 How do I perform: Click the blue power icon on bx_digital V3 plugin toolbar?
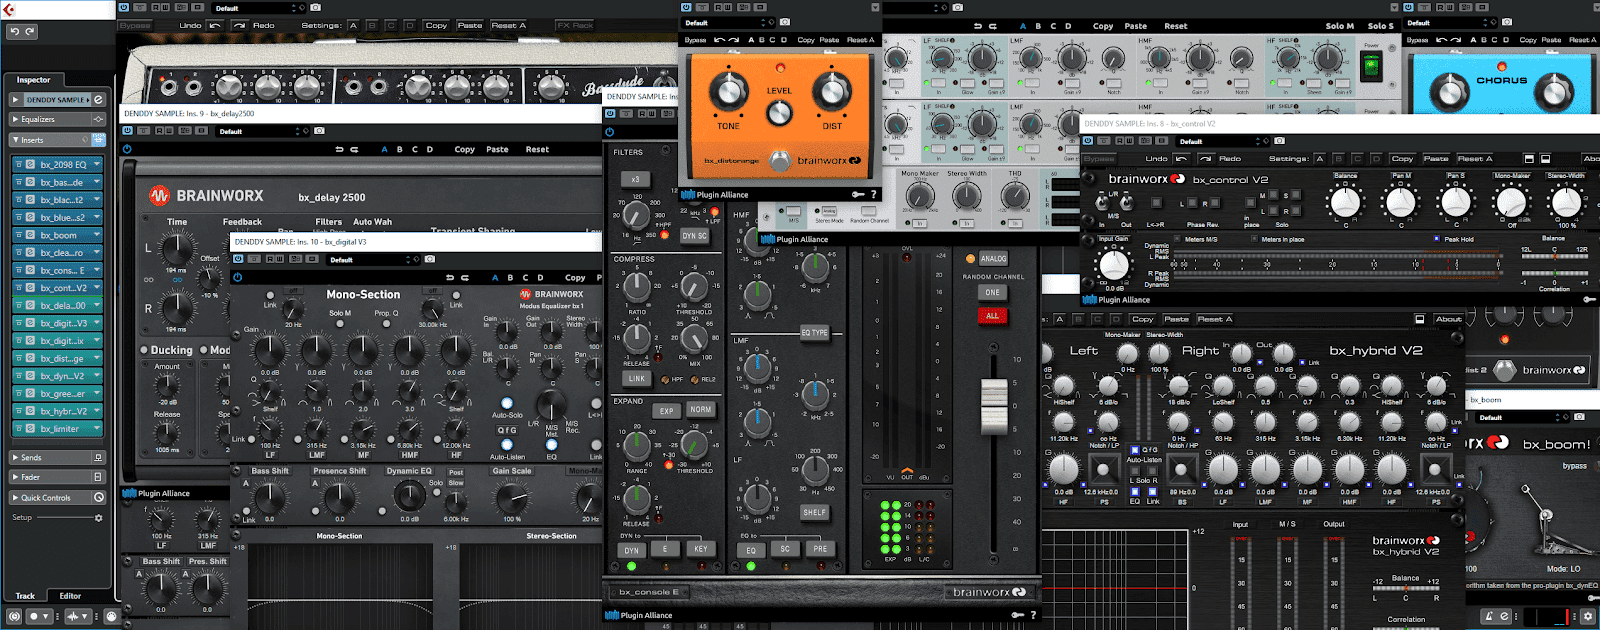pyautogui.click(x=237, y=277)
